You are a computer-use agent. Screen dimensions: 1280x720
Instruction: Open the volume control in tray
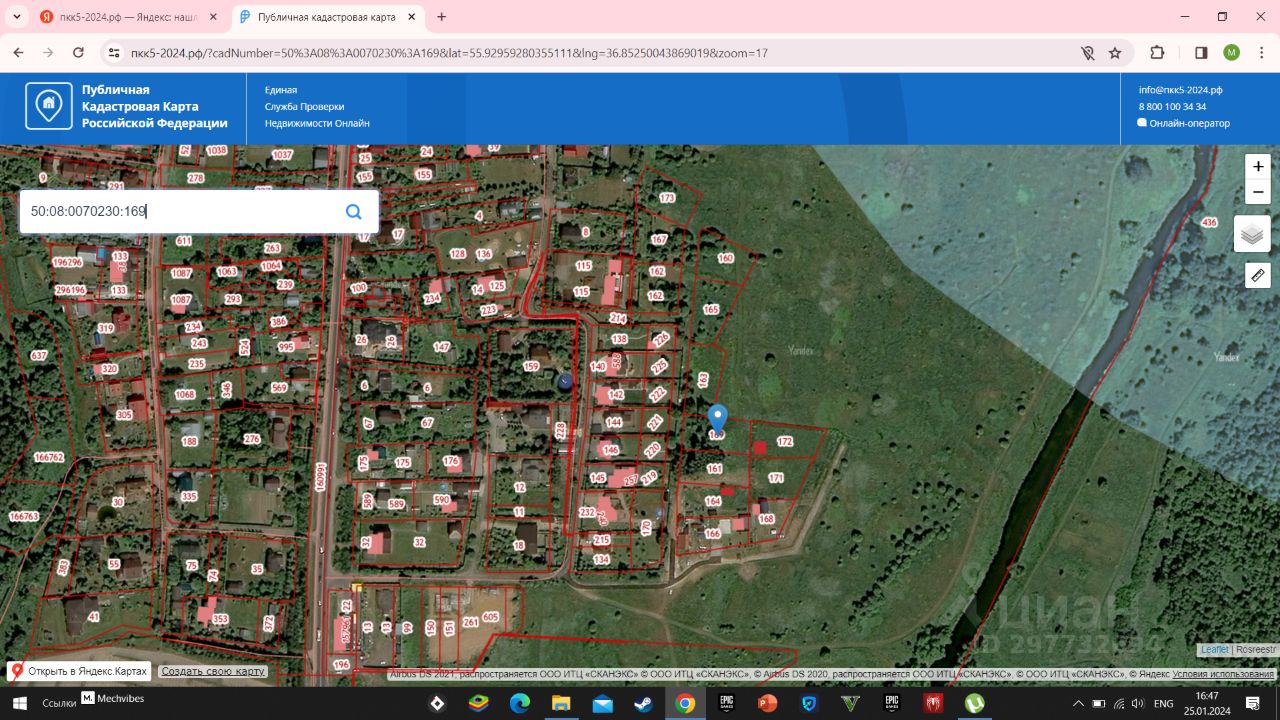(x=1137, y=703)
